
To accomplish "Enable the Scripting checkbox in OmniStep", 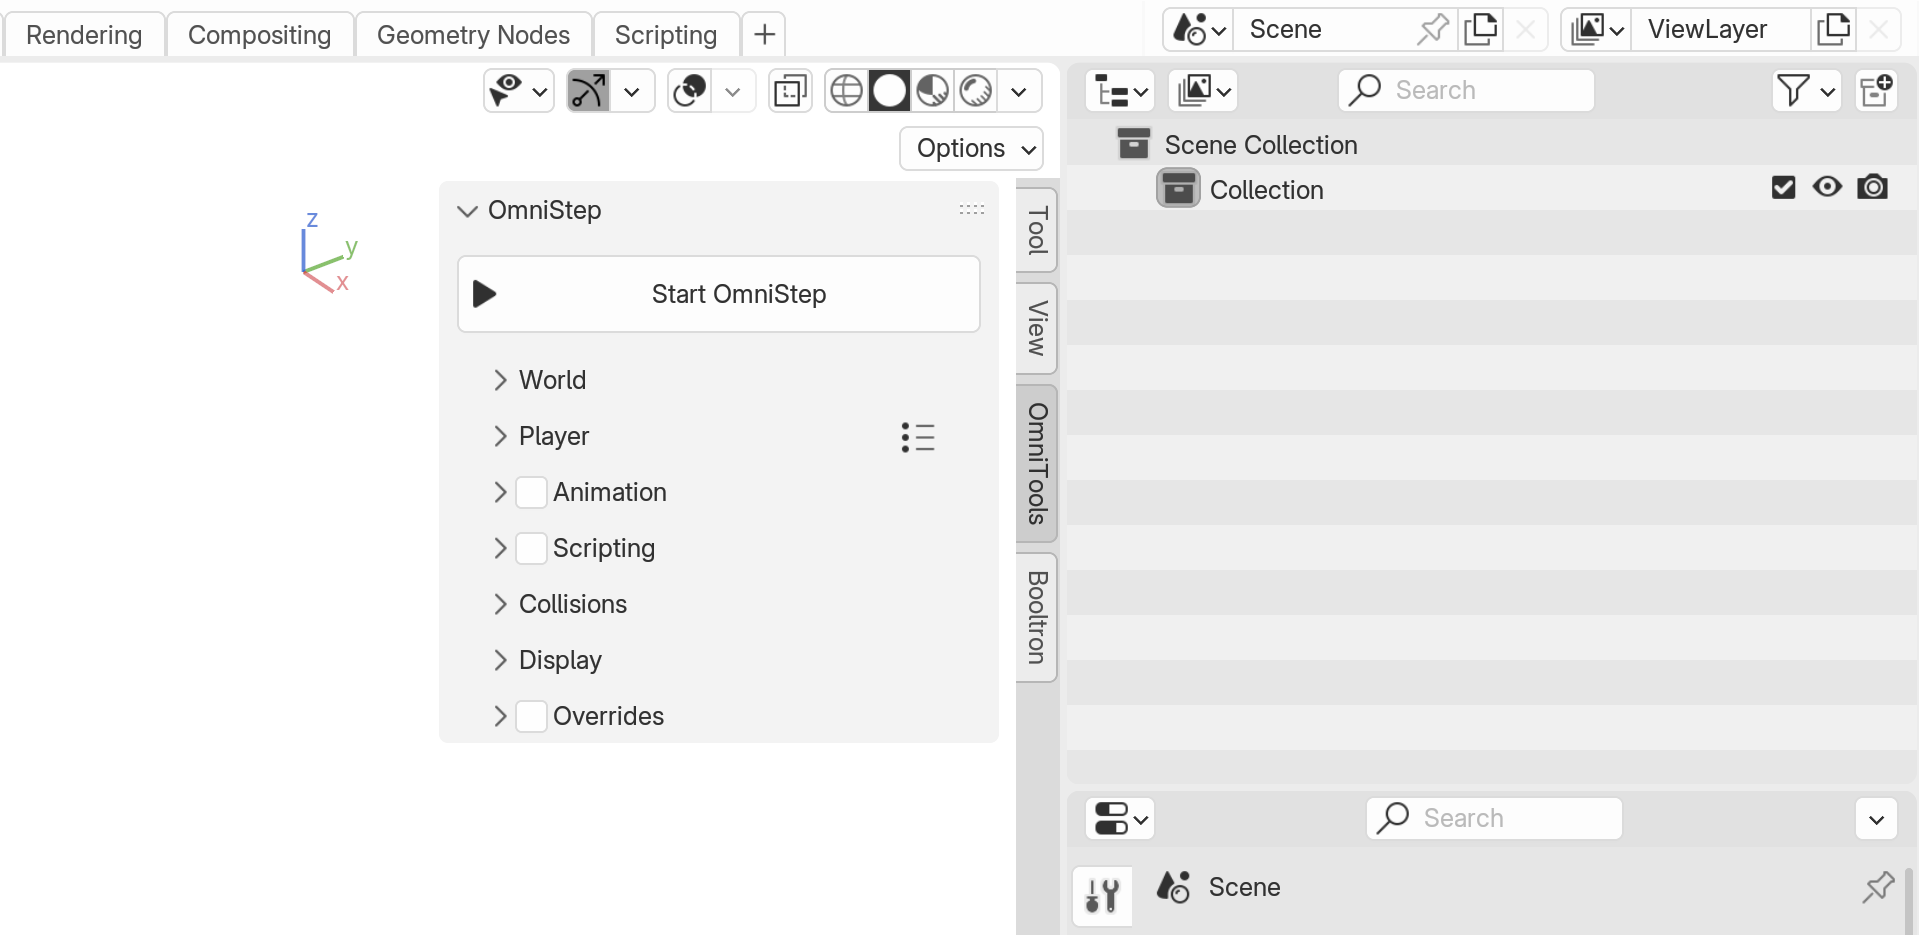I will click(531, 548).
